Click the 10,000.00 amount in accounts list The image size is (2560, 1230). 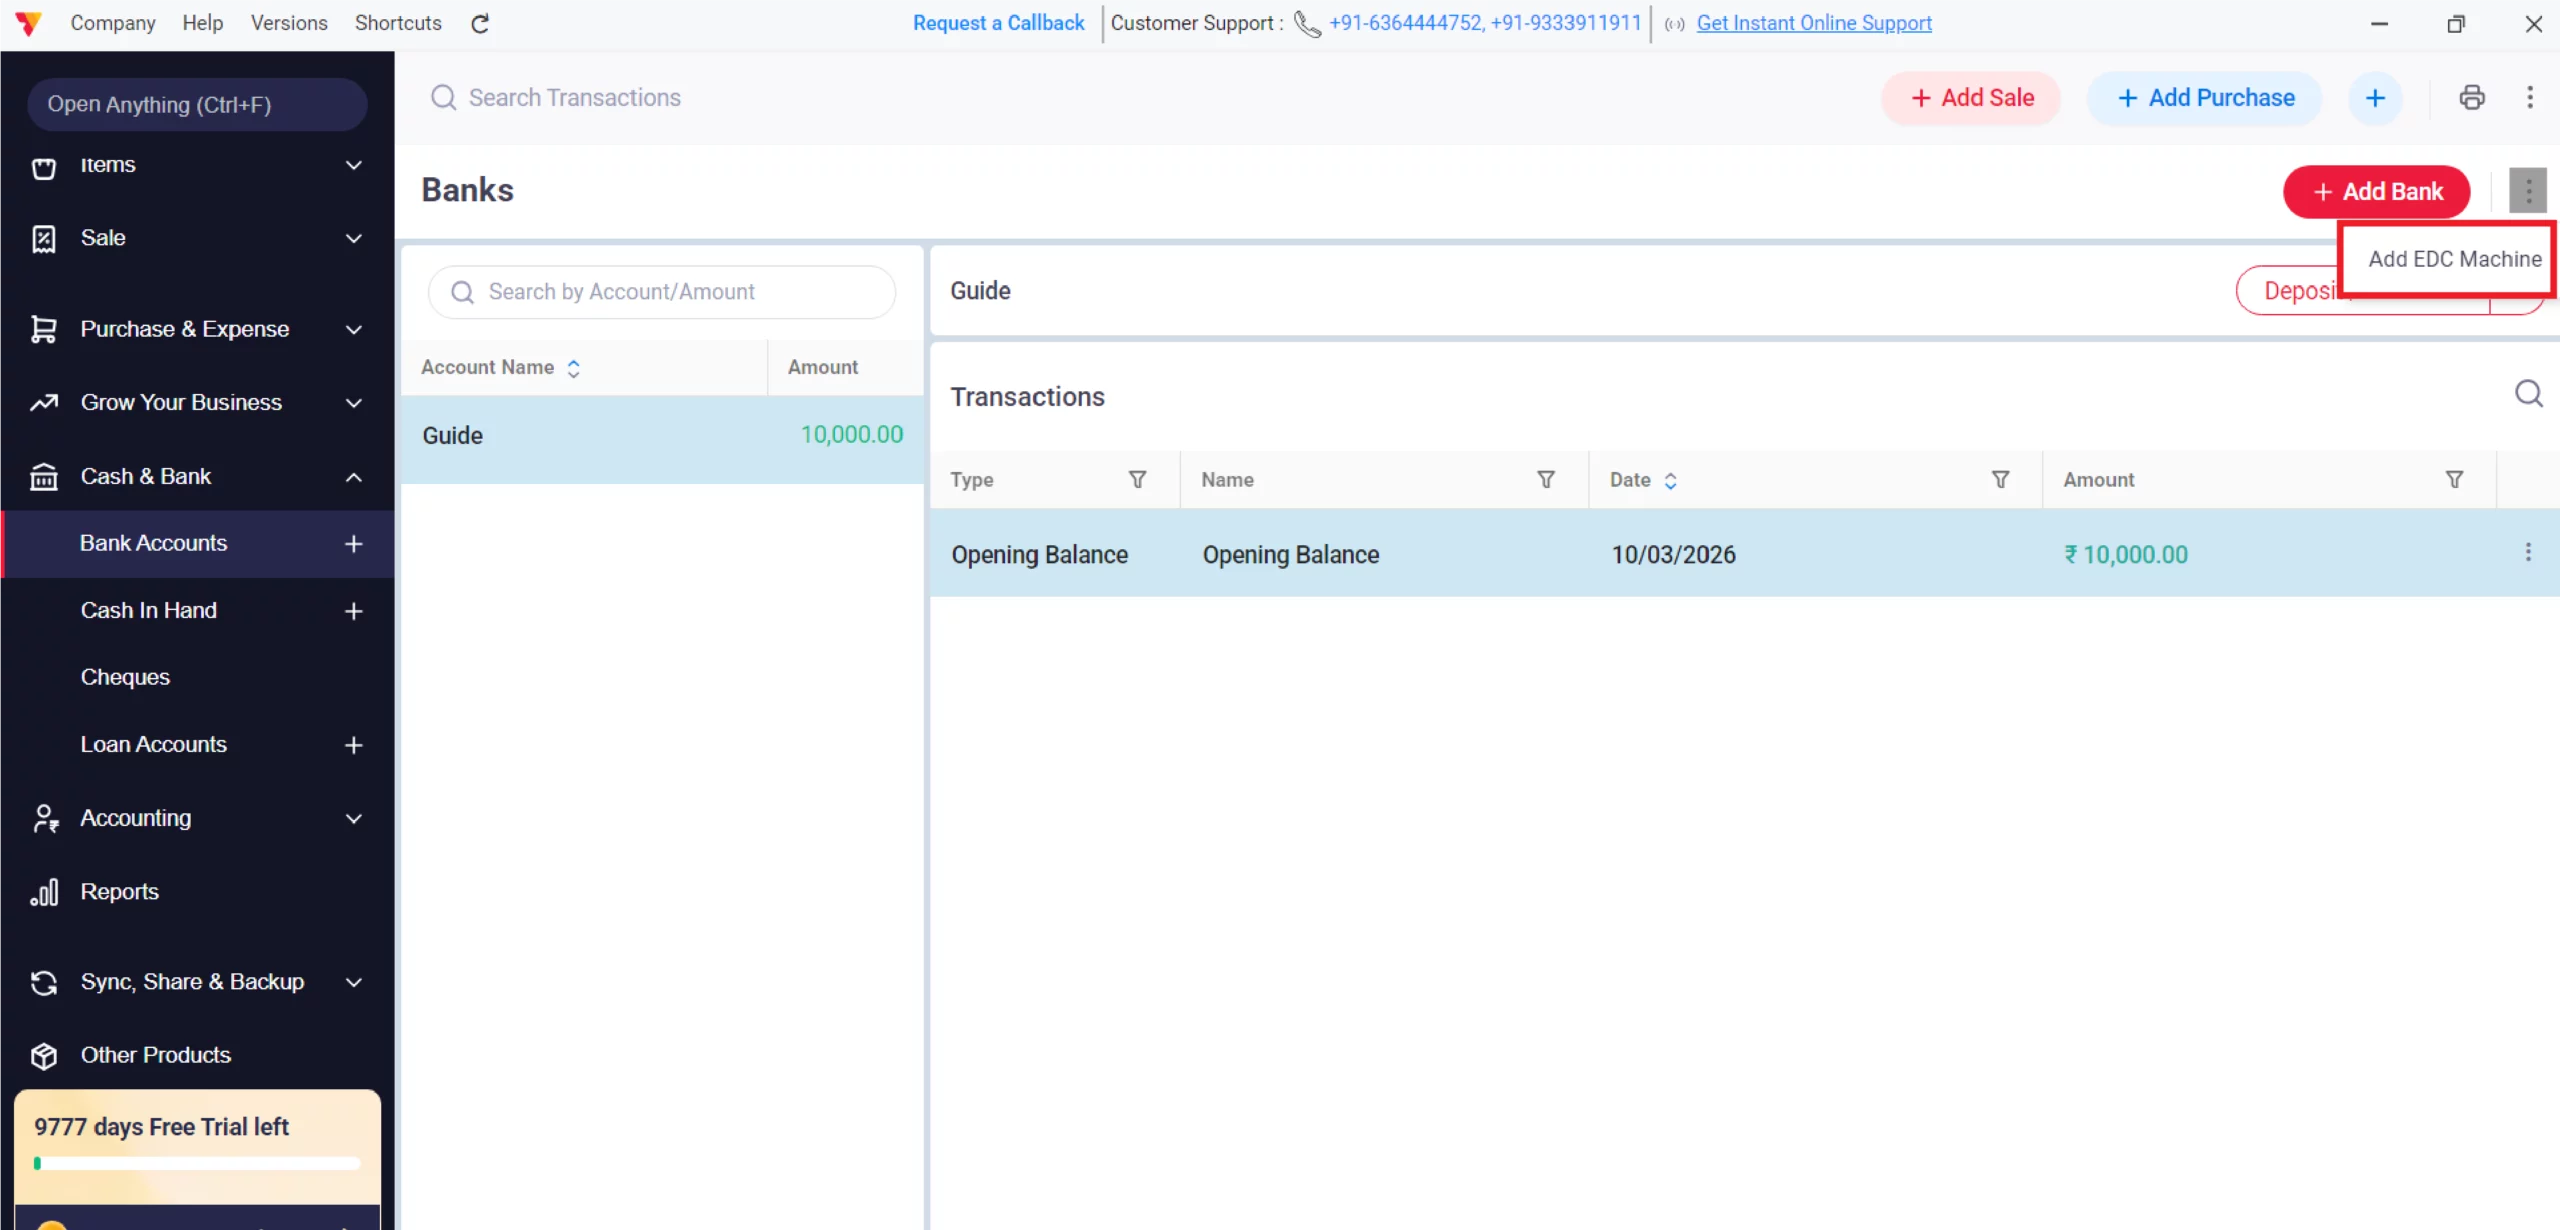[851, 435]
